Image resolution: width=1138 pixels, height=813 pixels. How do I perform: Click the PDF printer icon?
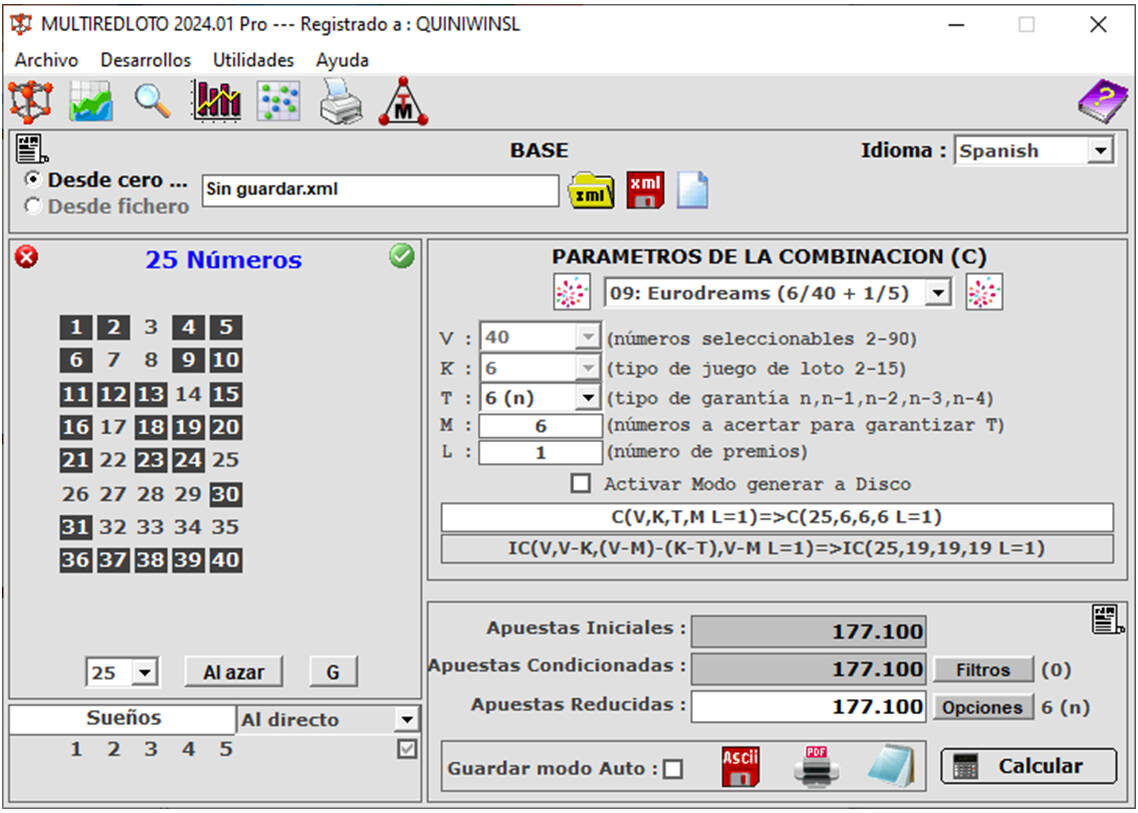tap(816, 767)
